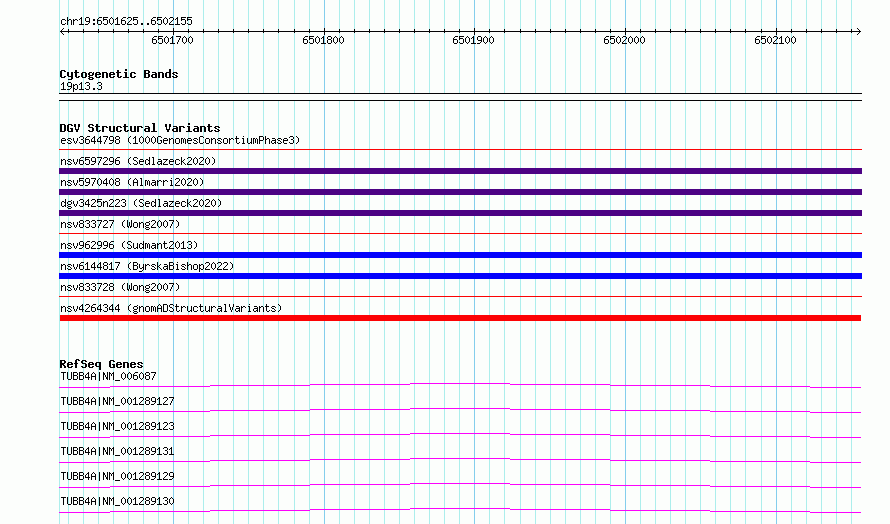Click the left arrow of the coordinate ruler
Image resolution: width=890 pixels, height=524 pixels.
tap(62, 31)
